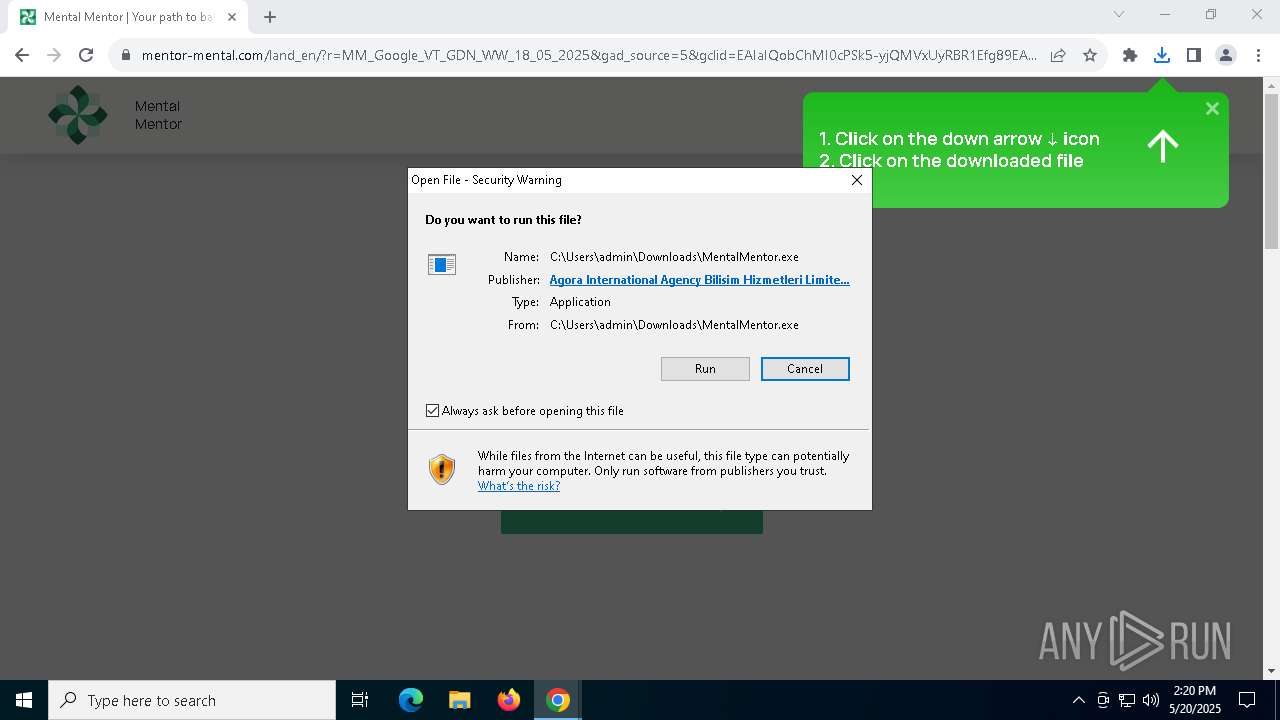
Task: Go forward in Chrome navigation
Action: [54, 55]
